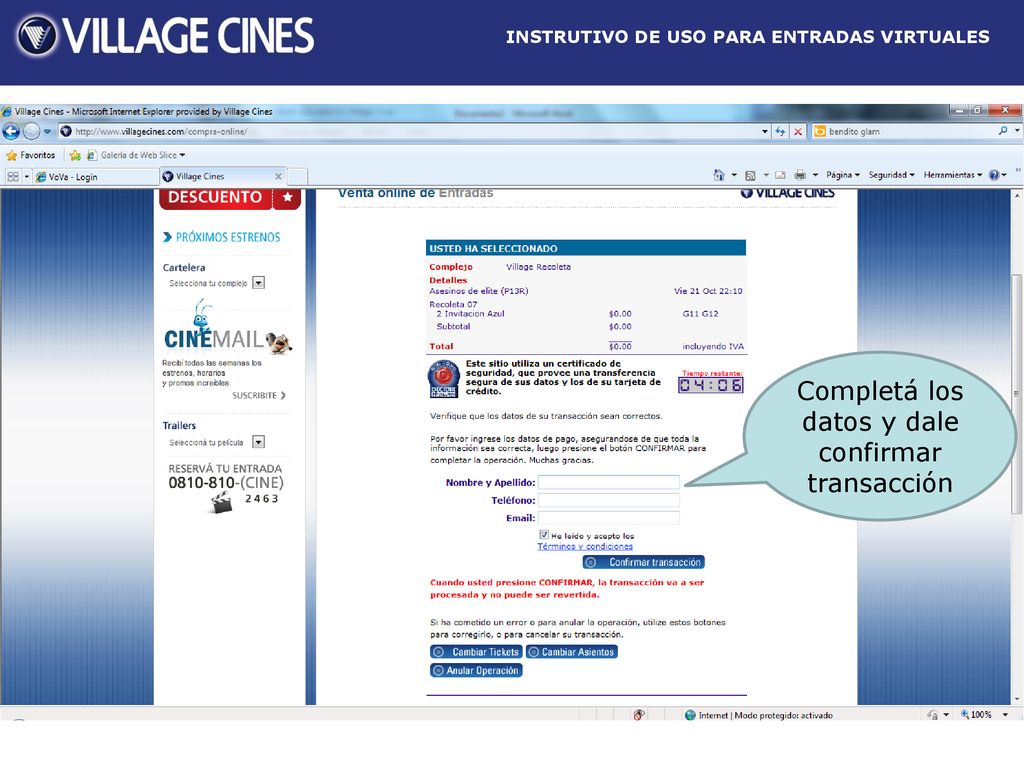1024x768 pixels.
Task: Click the search box containing bendito glam
Action: tap(904, 131)
